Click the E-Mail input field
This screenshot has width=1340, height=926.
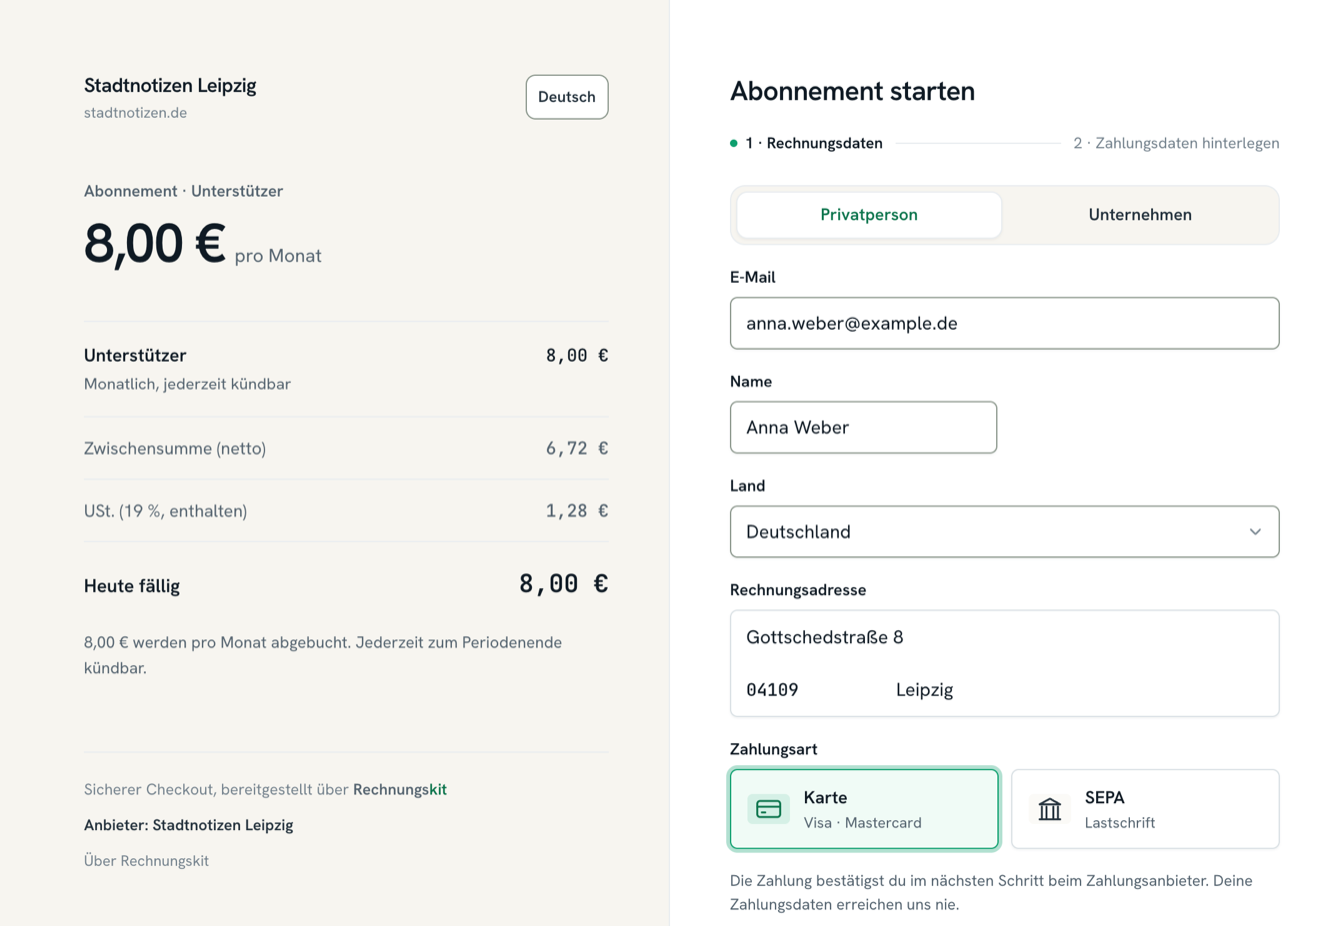(1005, 323)
